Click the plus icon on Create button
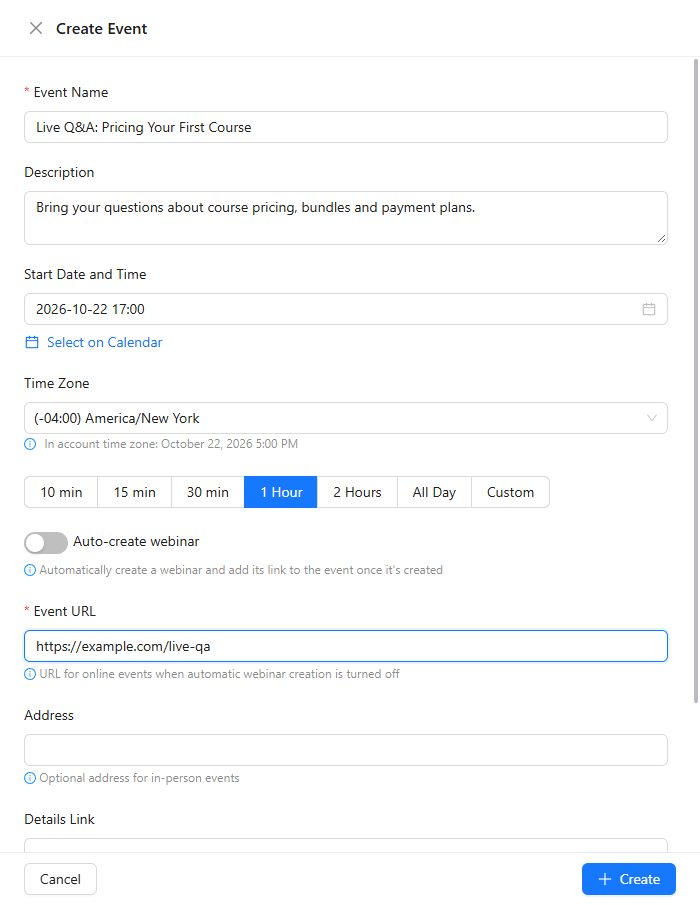 click(x=605, y=879)
